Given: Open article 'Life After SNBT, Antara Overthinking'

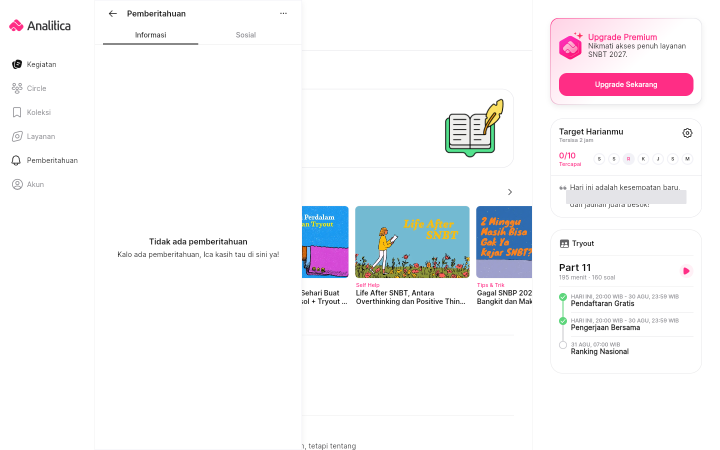Looking at the screenshot, I should click(x=411, y=297).
